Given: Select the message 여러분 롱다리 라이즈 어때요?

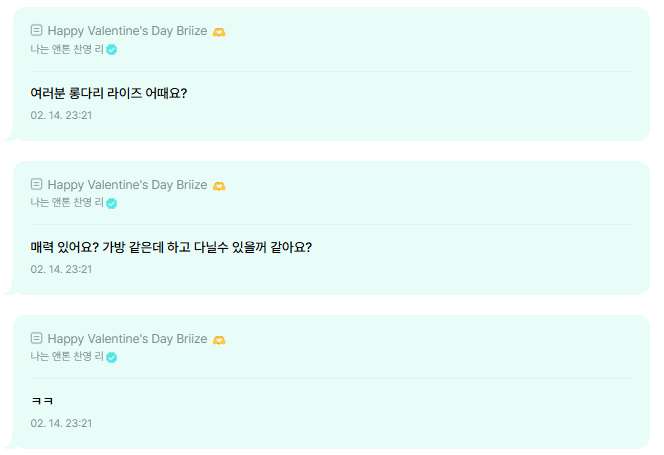Looking at the screenshot, I should coord(108,93).
